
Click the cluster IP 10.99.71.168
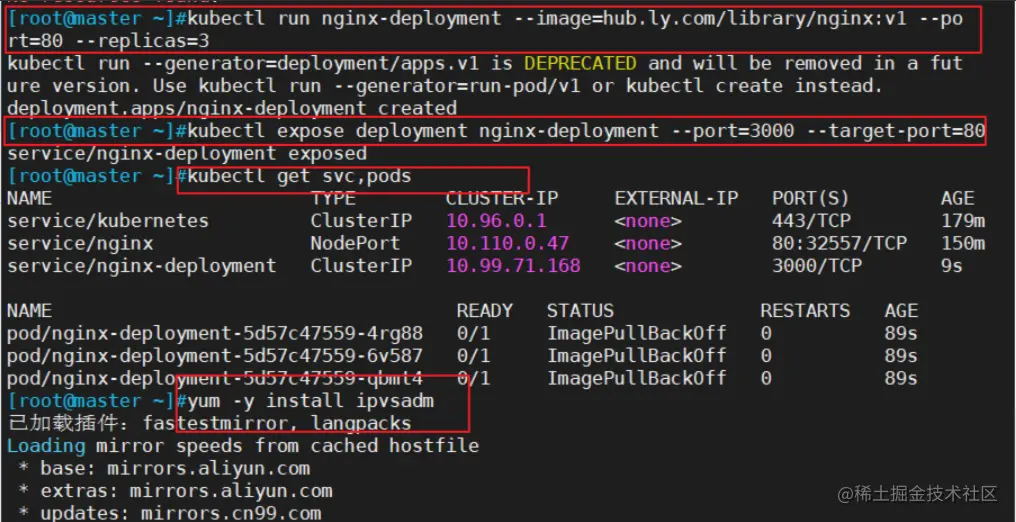click(x=513, y=266)
